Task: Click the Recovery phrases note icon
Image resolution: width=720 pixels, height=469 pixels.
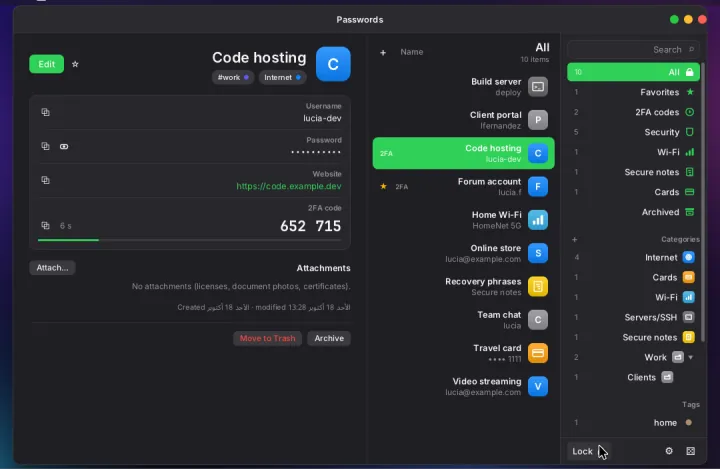Action: coord(538,286)
